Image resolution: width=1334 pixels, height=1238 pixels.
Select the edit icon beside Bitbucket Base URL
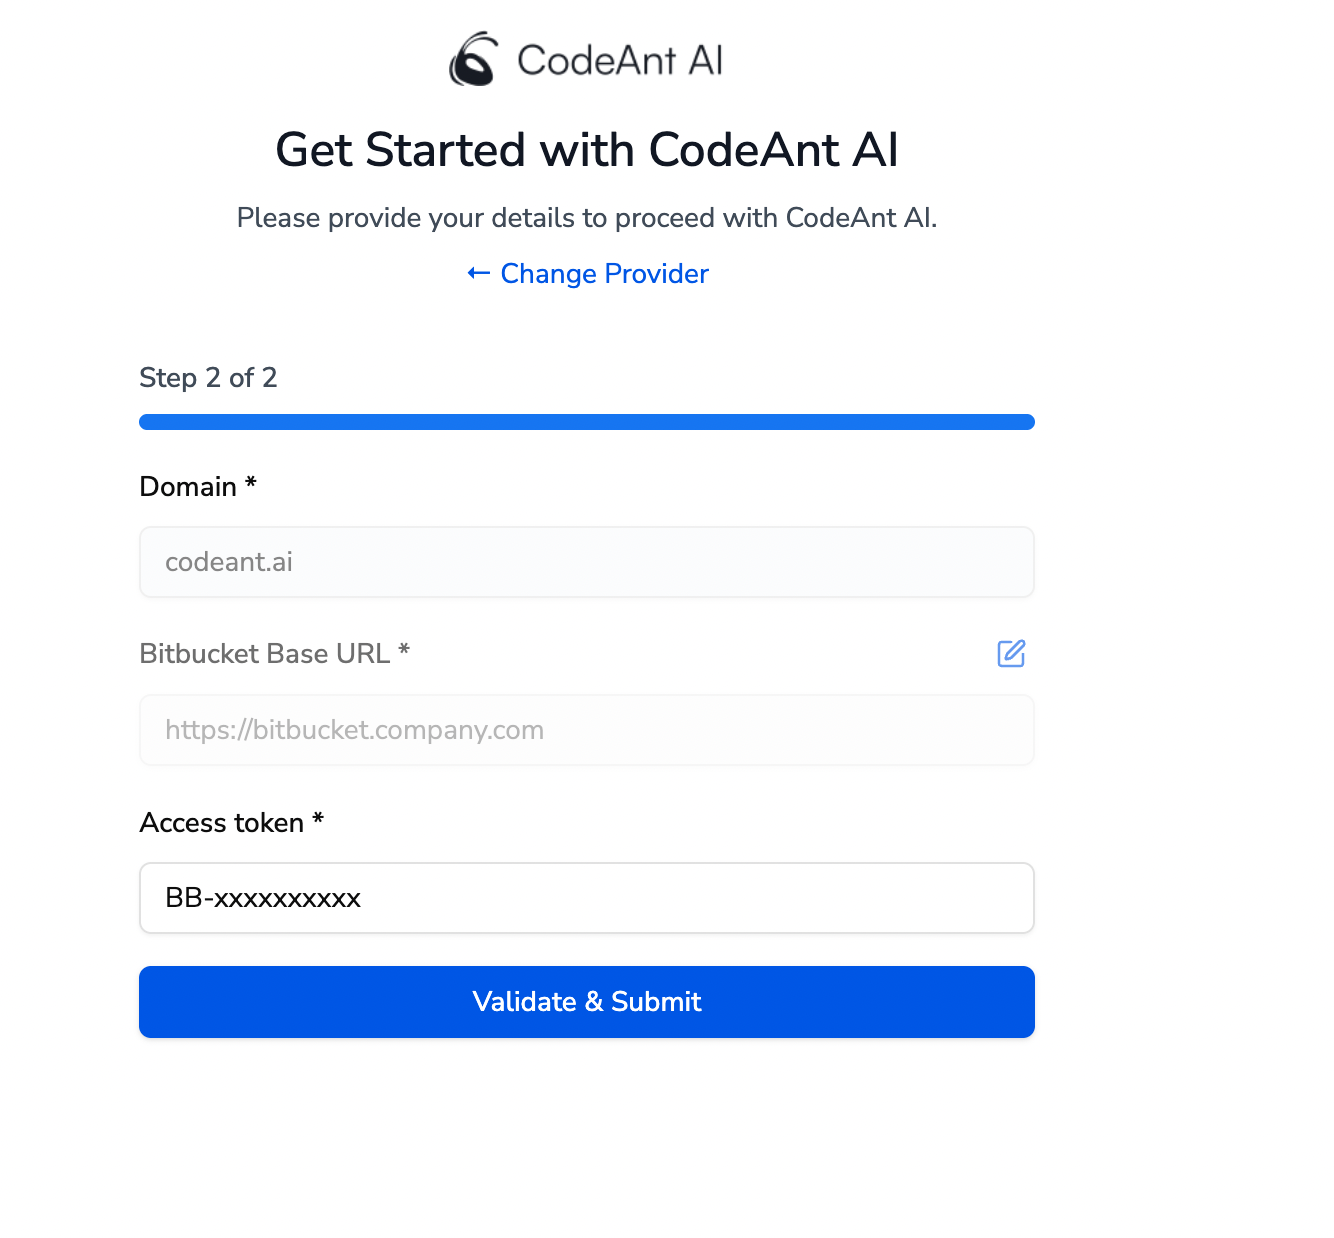pyautogui.click(x=1011, y=653)
